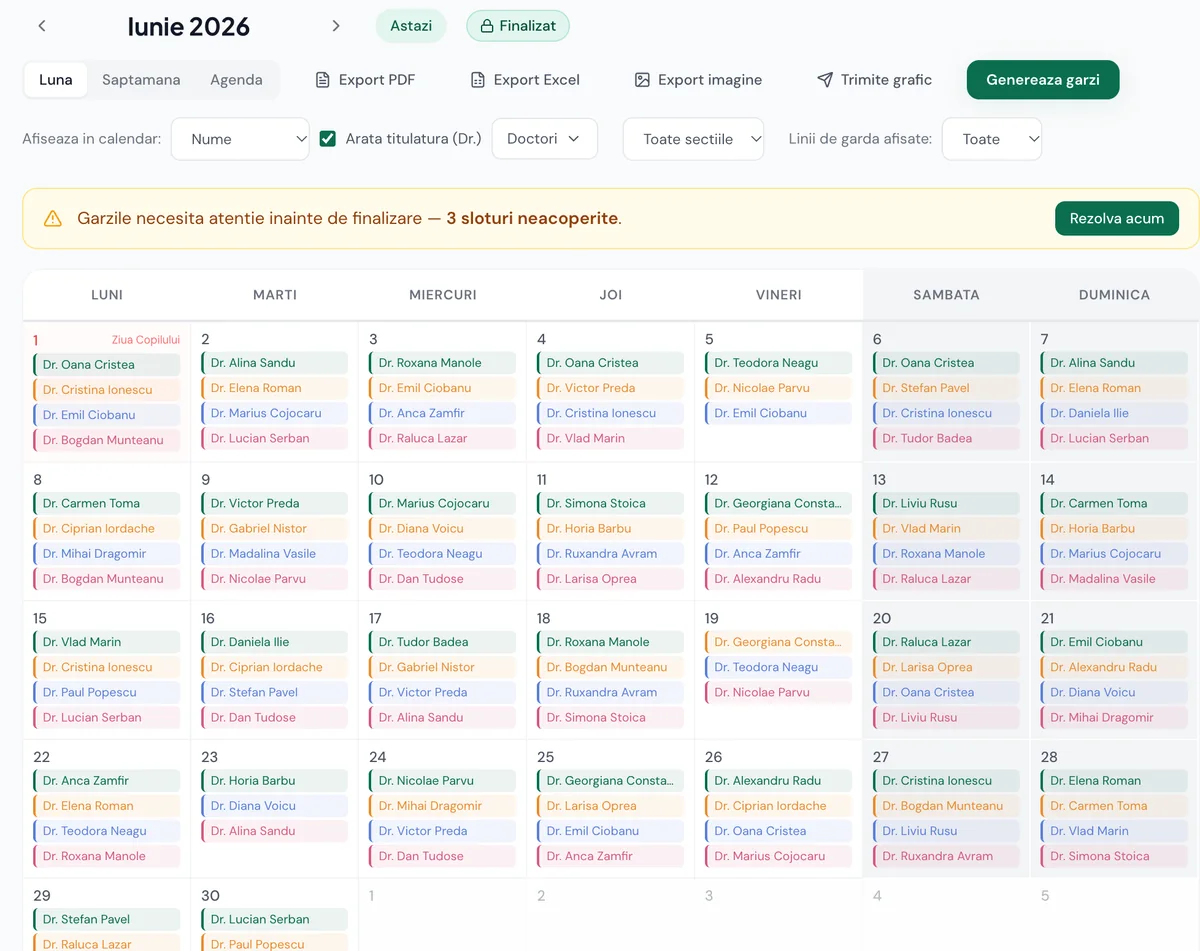Click the Excel sheet icon

tap(478, 80)
